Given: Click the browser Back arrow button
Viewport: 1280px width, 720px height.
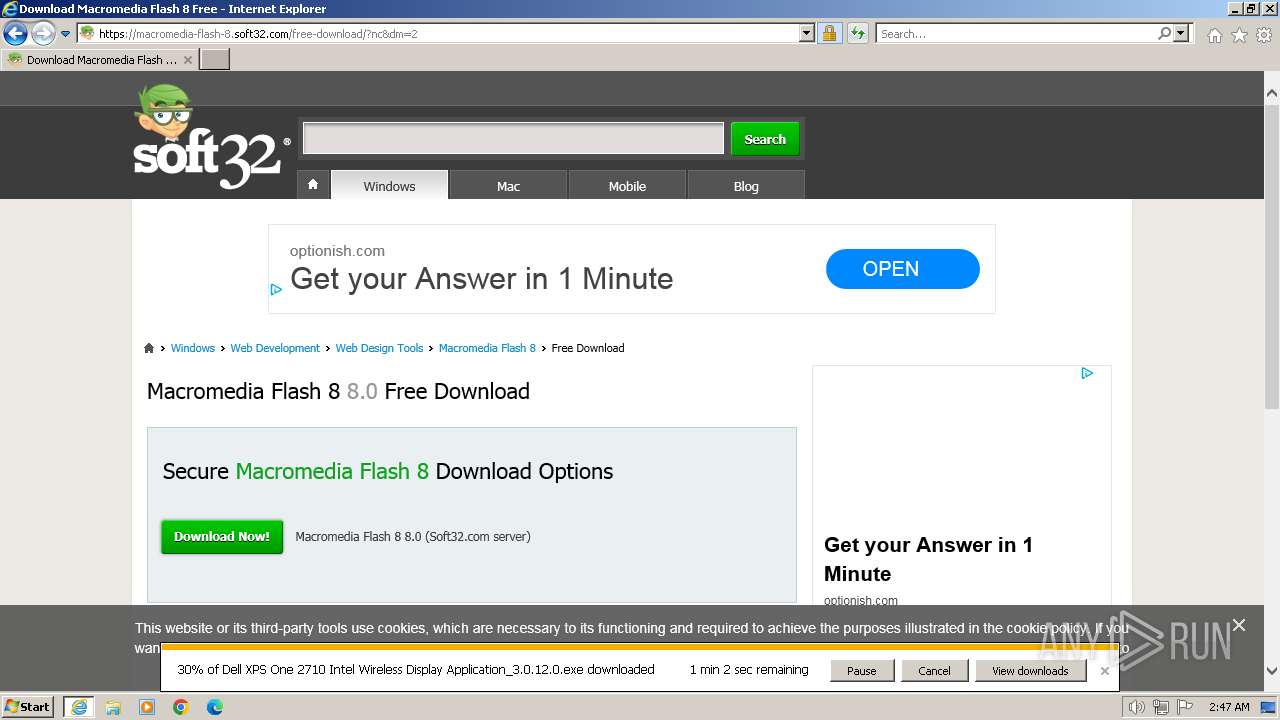Looking at the screenshot, I should pos(15,34).
